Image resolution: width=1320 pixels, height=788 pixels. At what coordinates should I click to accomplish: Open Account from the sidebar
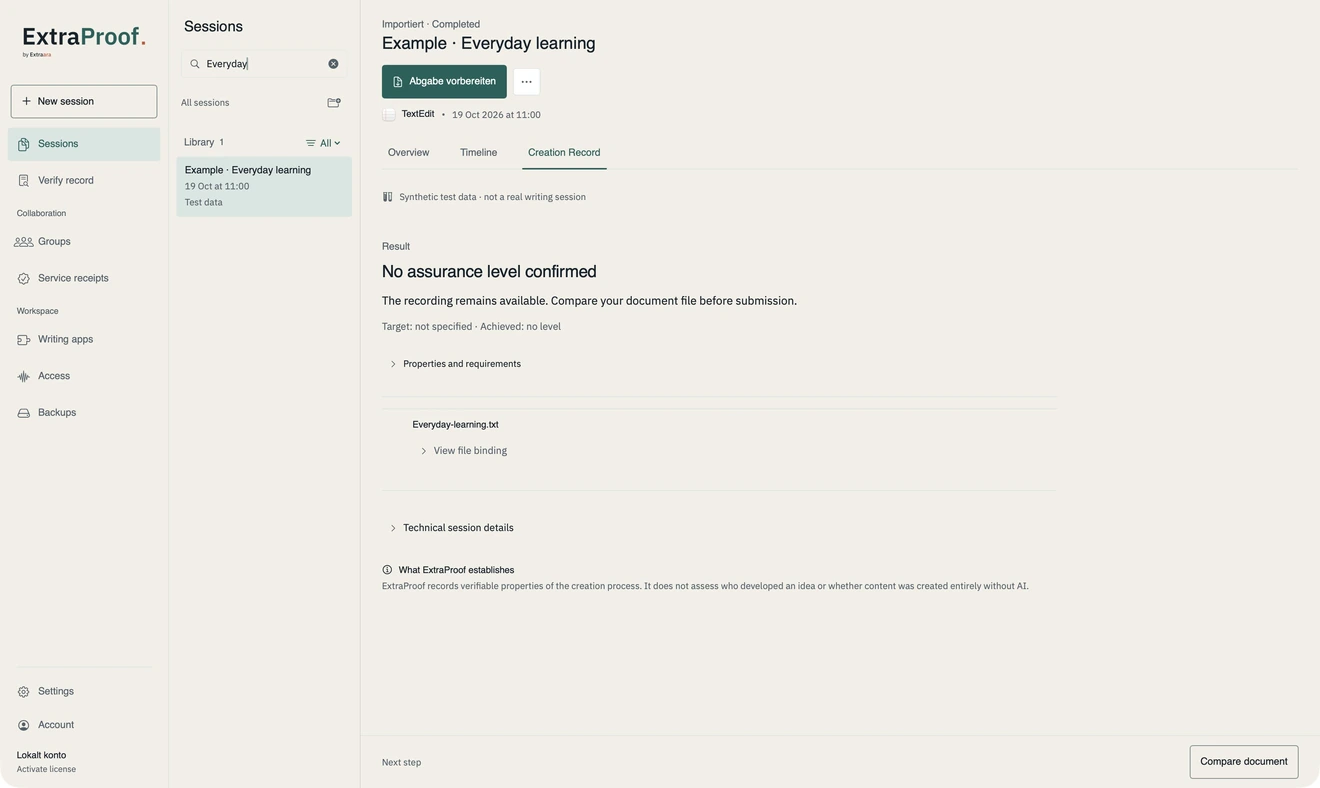(x=84, y=726)
